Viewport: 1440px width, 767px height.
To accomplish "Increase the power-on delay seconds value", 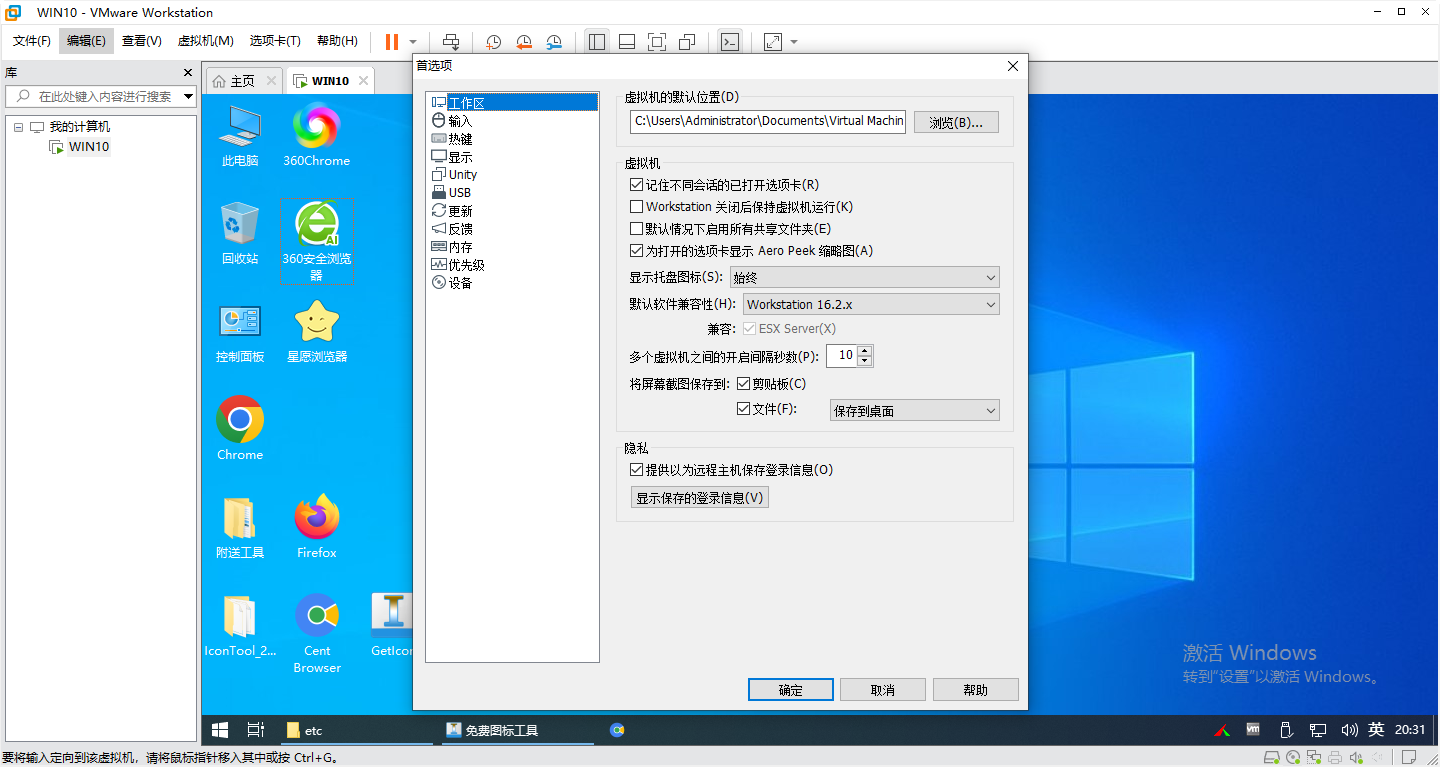I will pyautogui.click(x=864, y=350).
